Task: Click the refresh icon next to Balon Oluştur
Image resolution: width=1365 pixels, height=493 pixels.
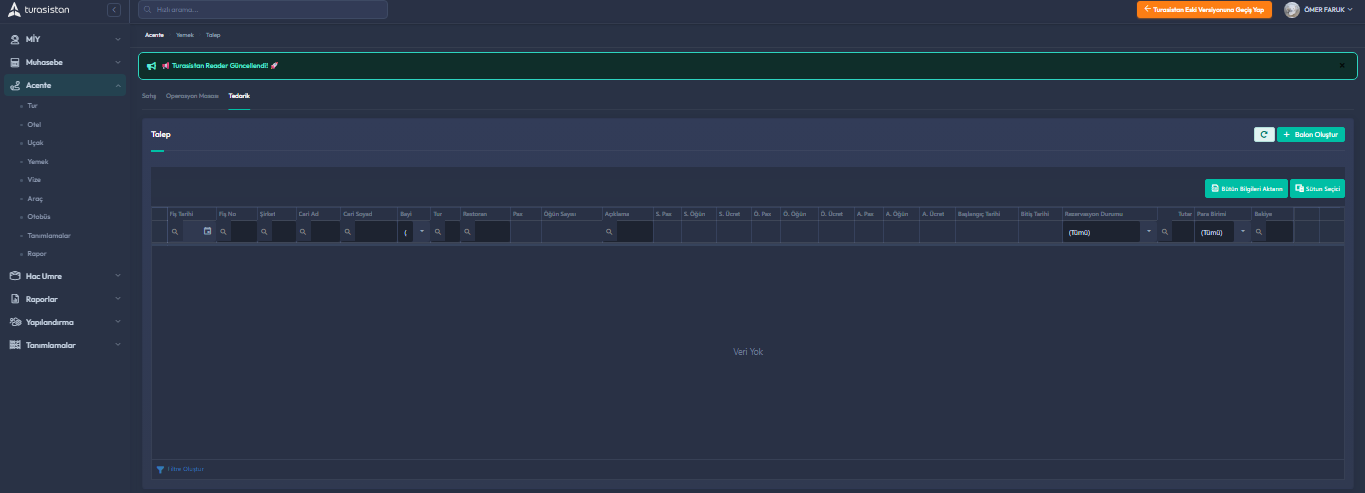Action: (1264, 134)
